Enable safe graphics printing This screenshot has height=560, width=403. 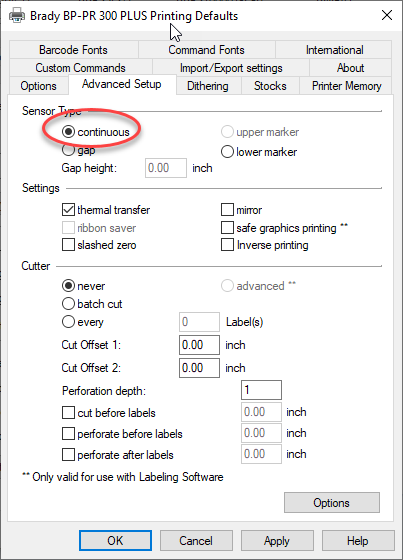[284, 228]
